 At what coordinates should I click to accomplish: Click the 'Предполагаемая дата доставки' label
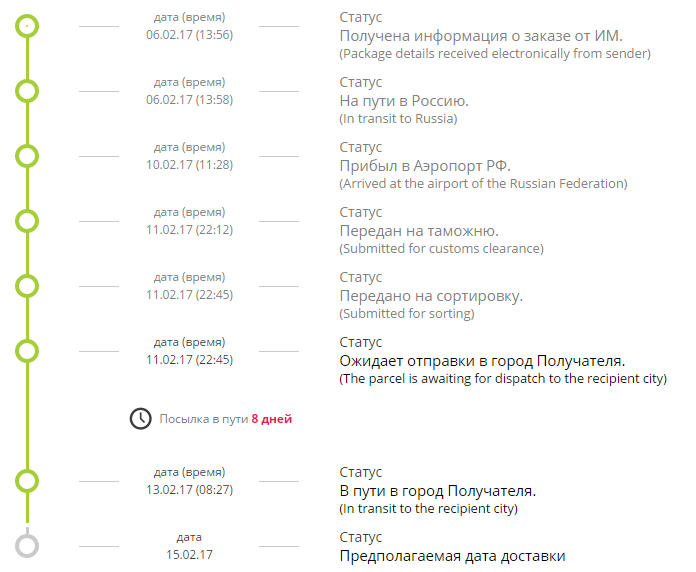[452, 556]
